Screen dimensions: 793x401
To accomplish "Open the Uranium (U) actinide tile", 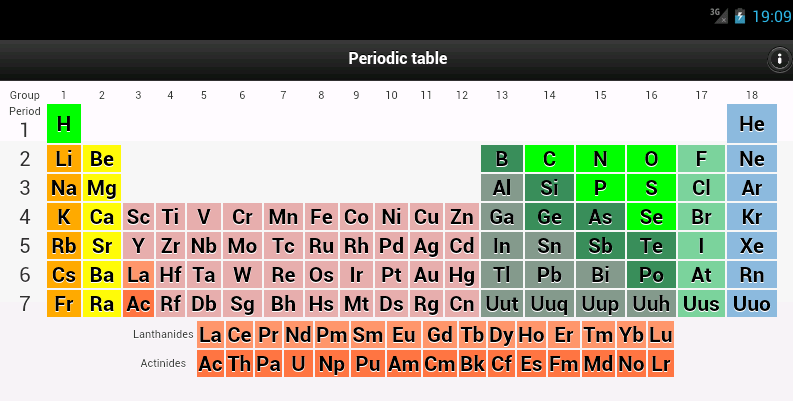I will [298, 364].
